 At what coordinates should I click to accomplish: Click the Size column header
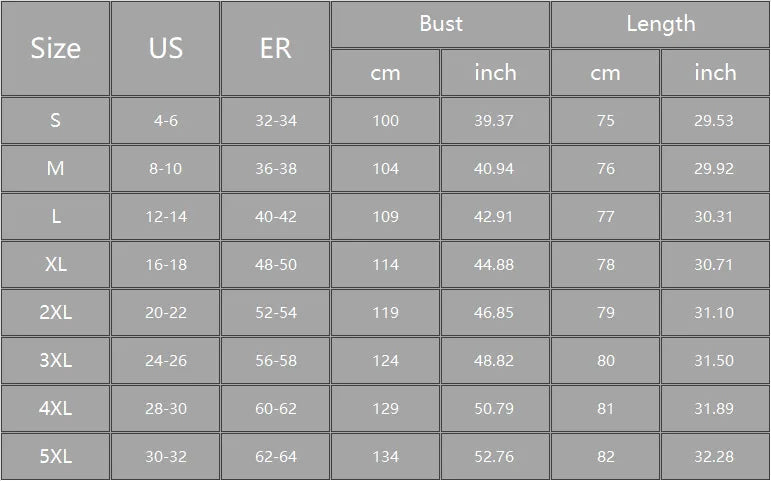pyautogui.click(x=56, y=48)
